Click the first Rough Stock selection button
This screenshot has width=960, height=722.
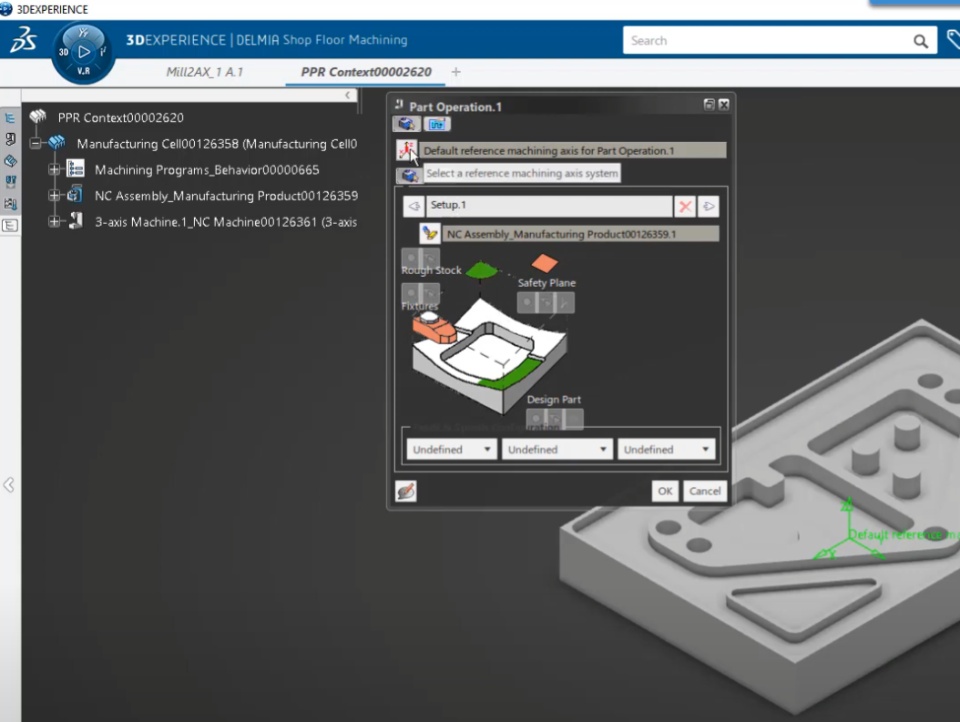pos(411,257)
